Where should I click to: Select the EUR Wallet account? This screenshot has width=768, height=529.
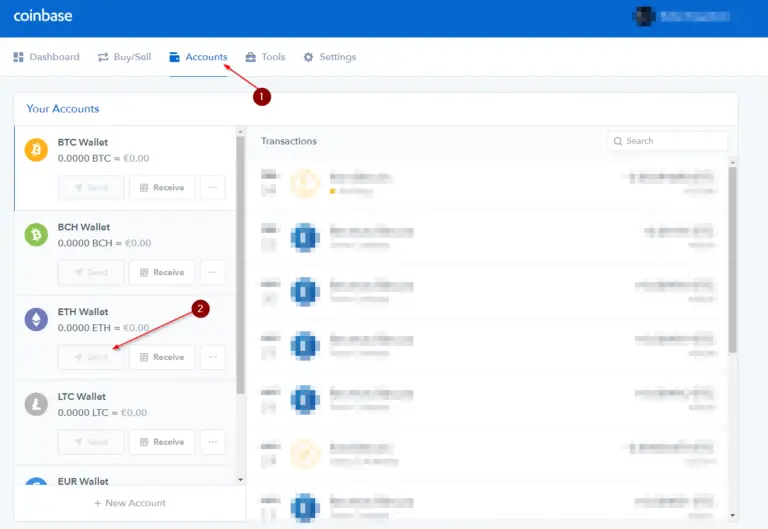point(125,477)
